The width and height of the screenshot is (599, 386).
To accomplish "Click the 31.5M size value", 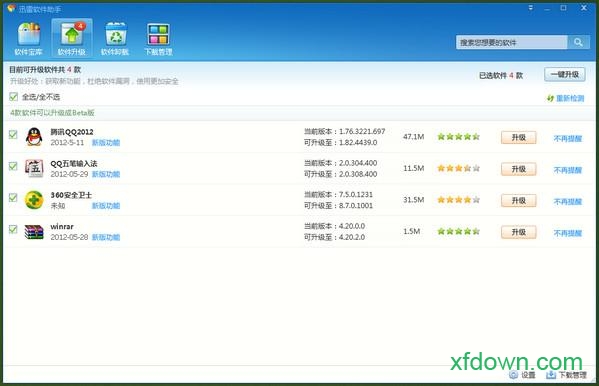I will coord(413,199).
